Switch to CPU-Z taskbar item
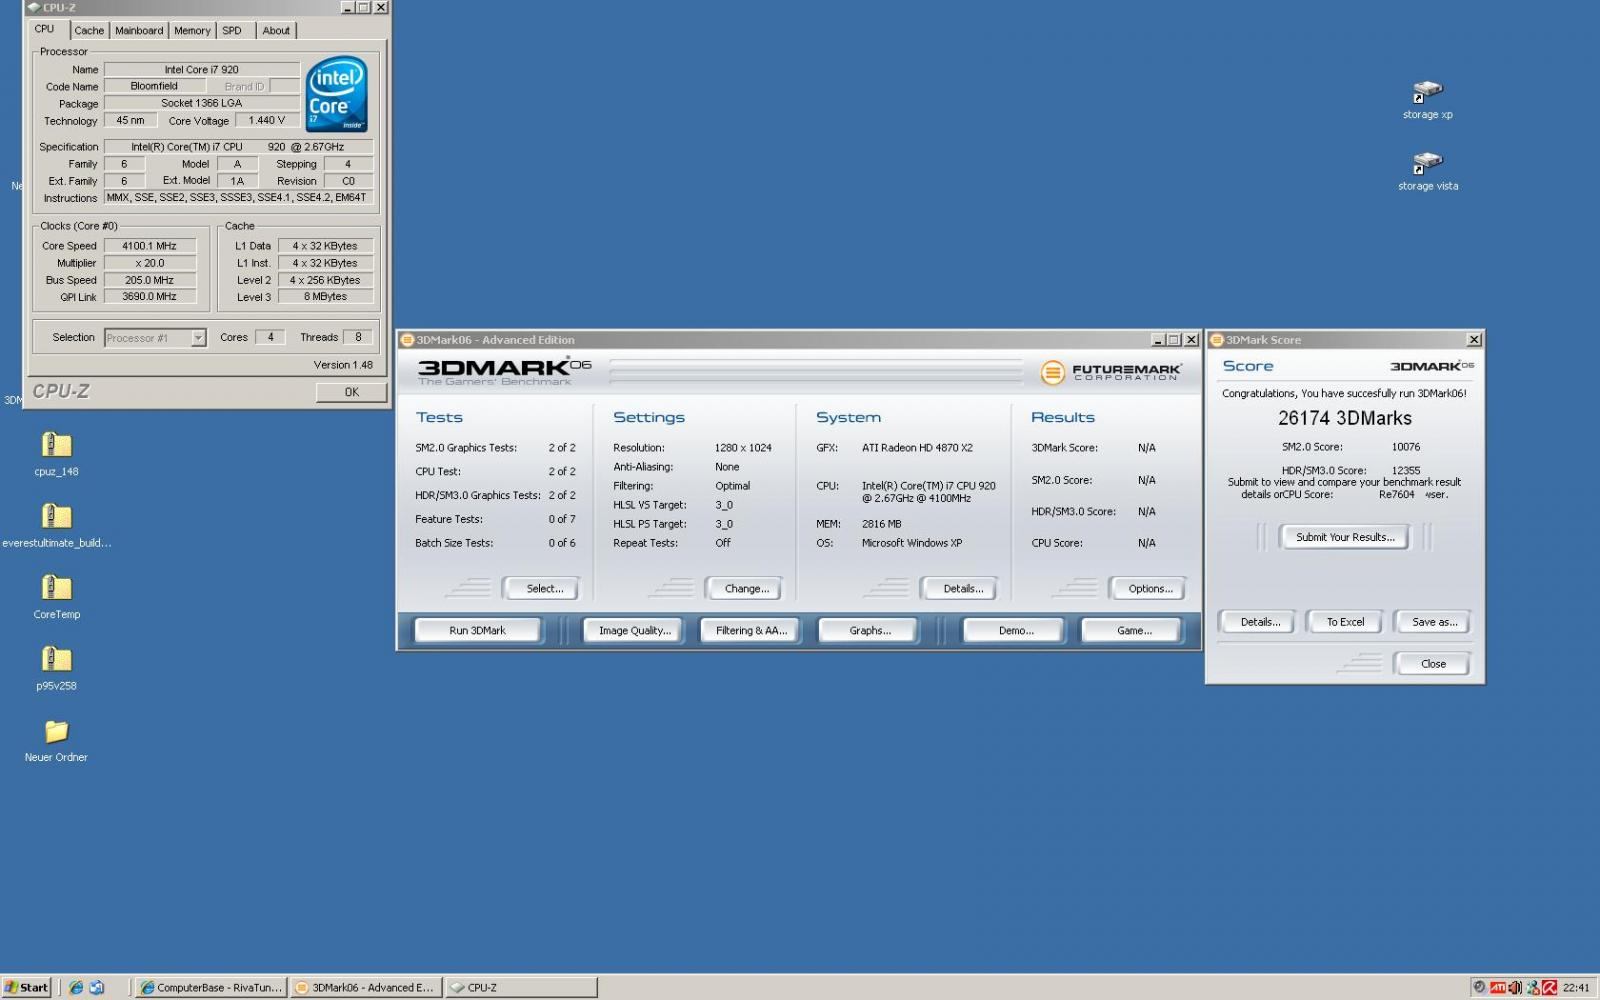The height and width of the screenshot is (1000, 1600). coord(520,987)
